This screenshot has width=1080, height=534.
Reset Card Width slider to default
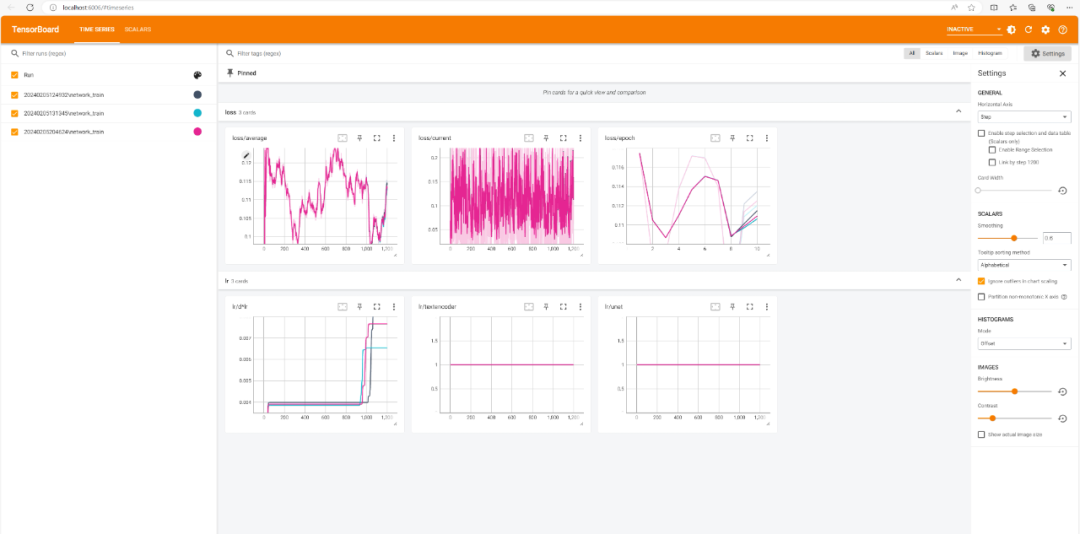(x=1062, y=190)
